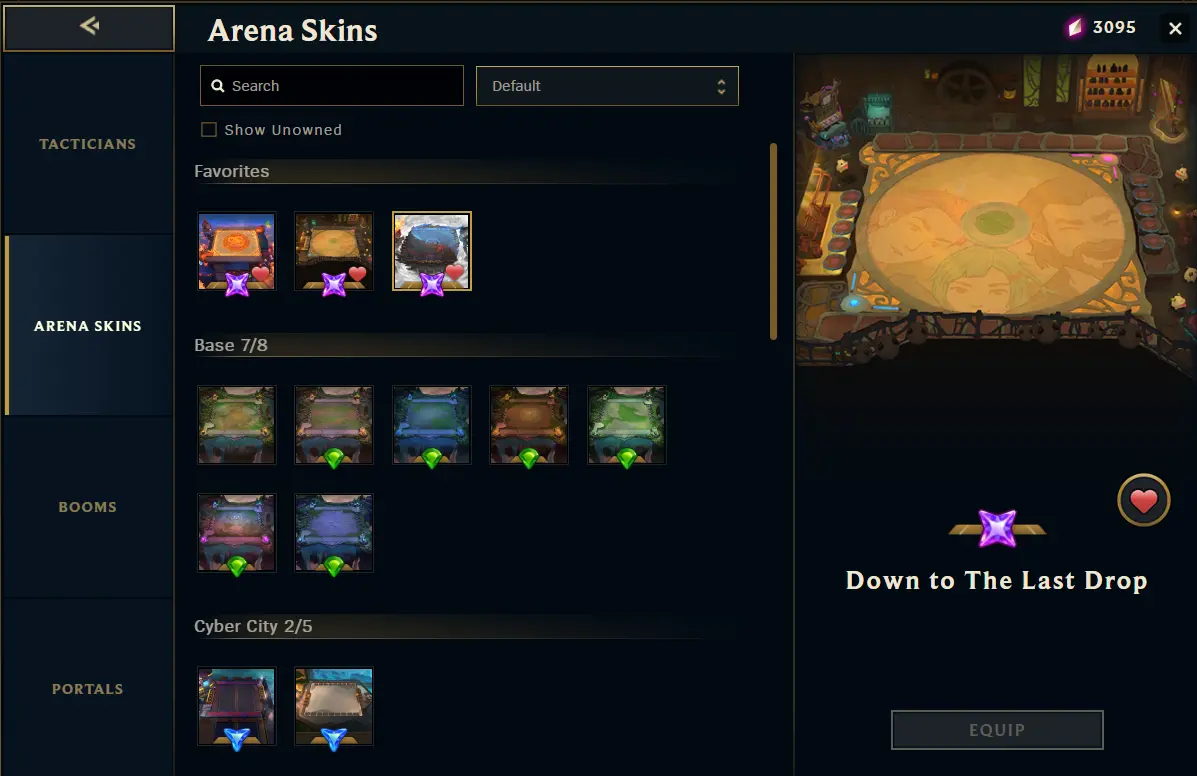Go to the Portals tab

coord(88,689)
